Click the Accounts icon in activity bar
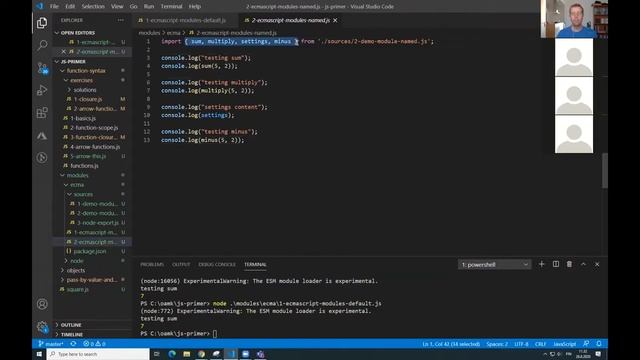This screenshot has height=360, width=640. (x=42, y=304)
